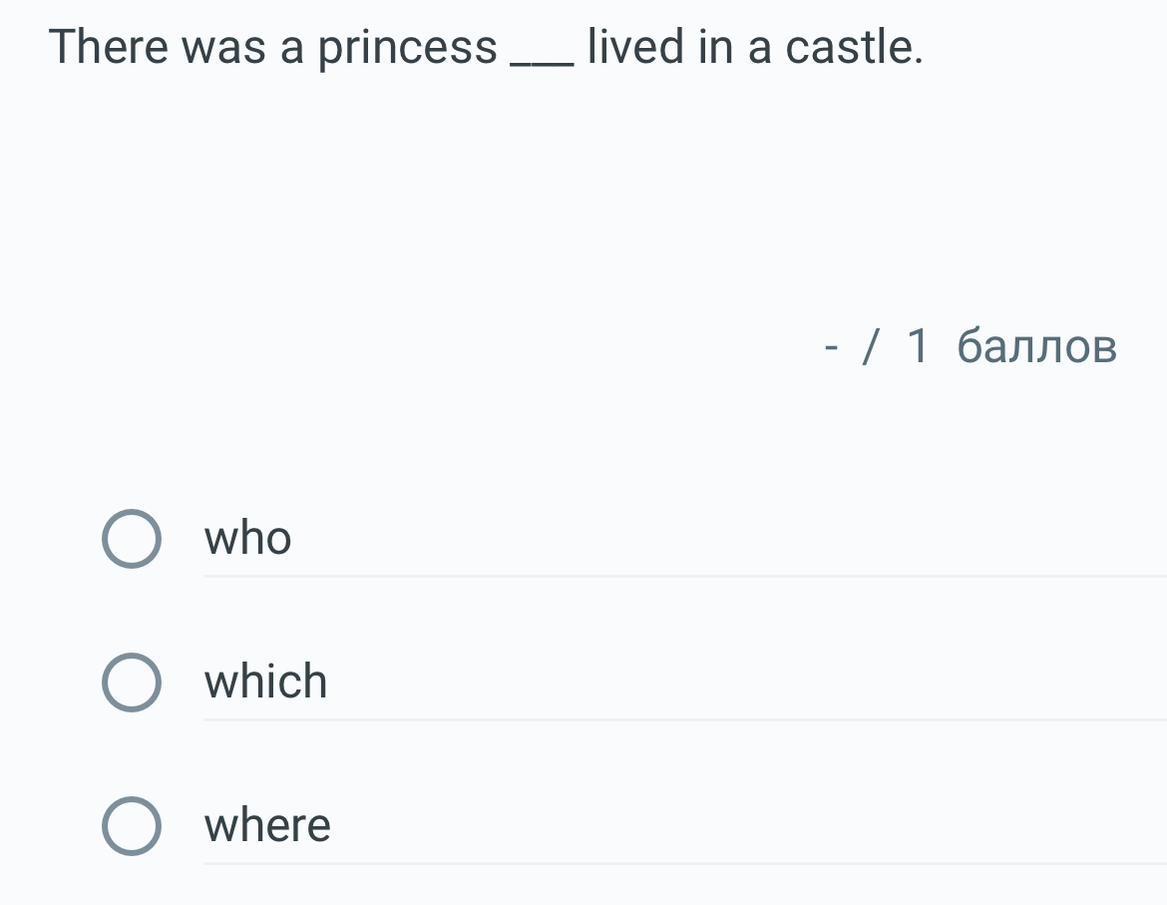Select the 'where' radio button
Screen dimensions: 1167x905
point(131,826)
